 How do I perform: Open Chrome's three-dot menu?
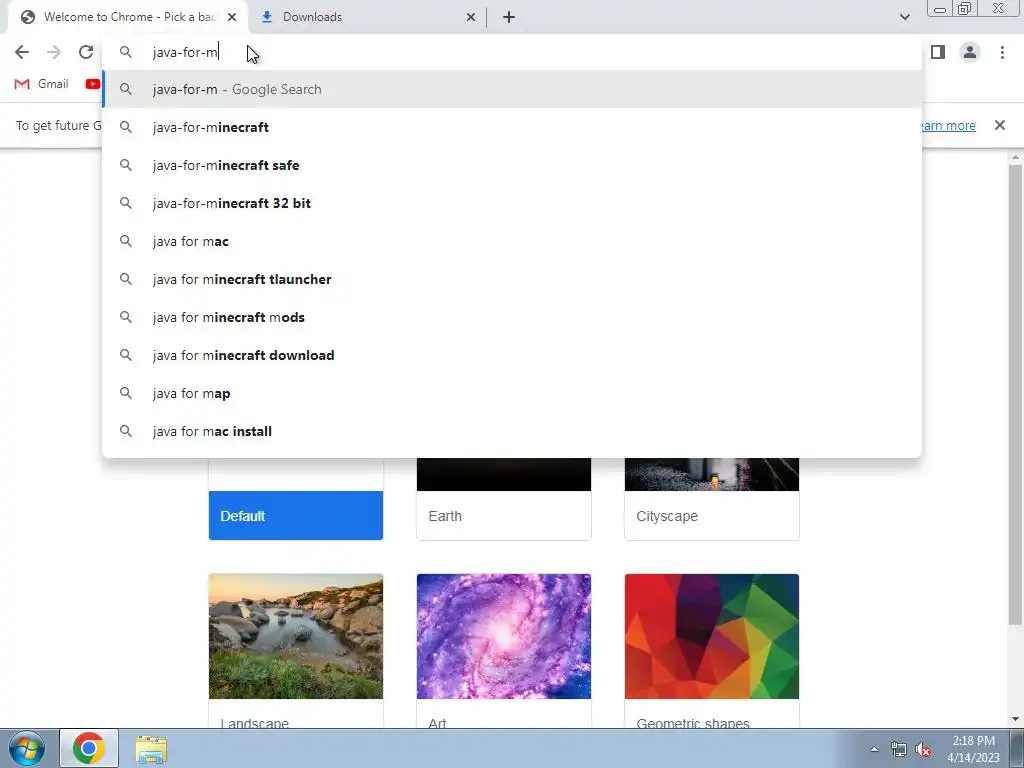pos(1002,52)
